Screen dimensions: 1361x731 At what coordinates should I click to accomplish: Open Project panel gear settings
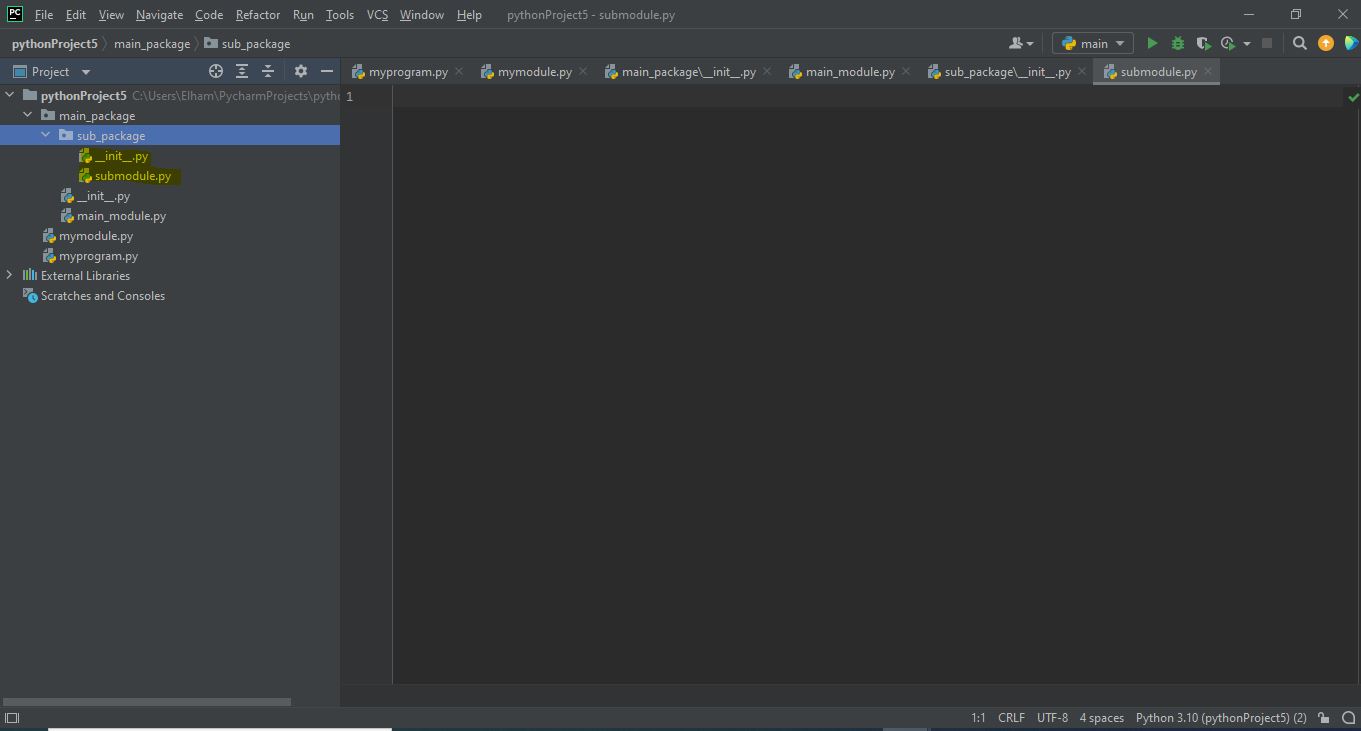[x=300, y=71]
